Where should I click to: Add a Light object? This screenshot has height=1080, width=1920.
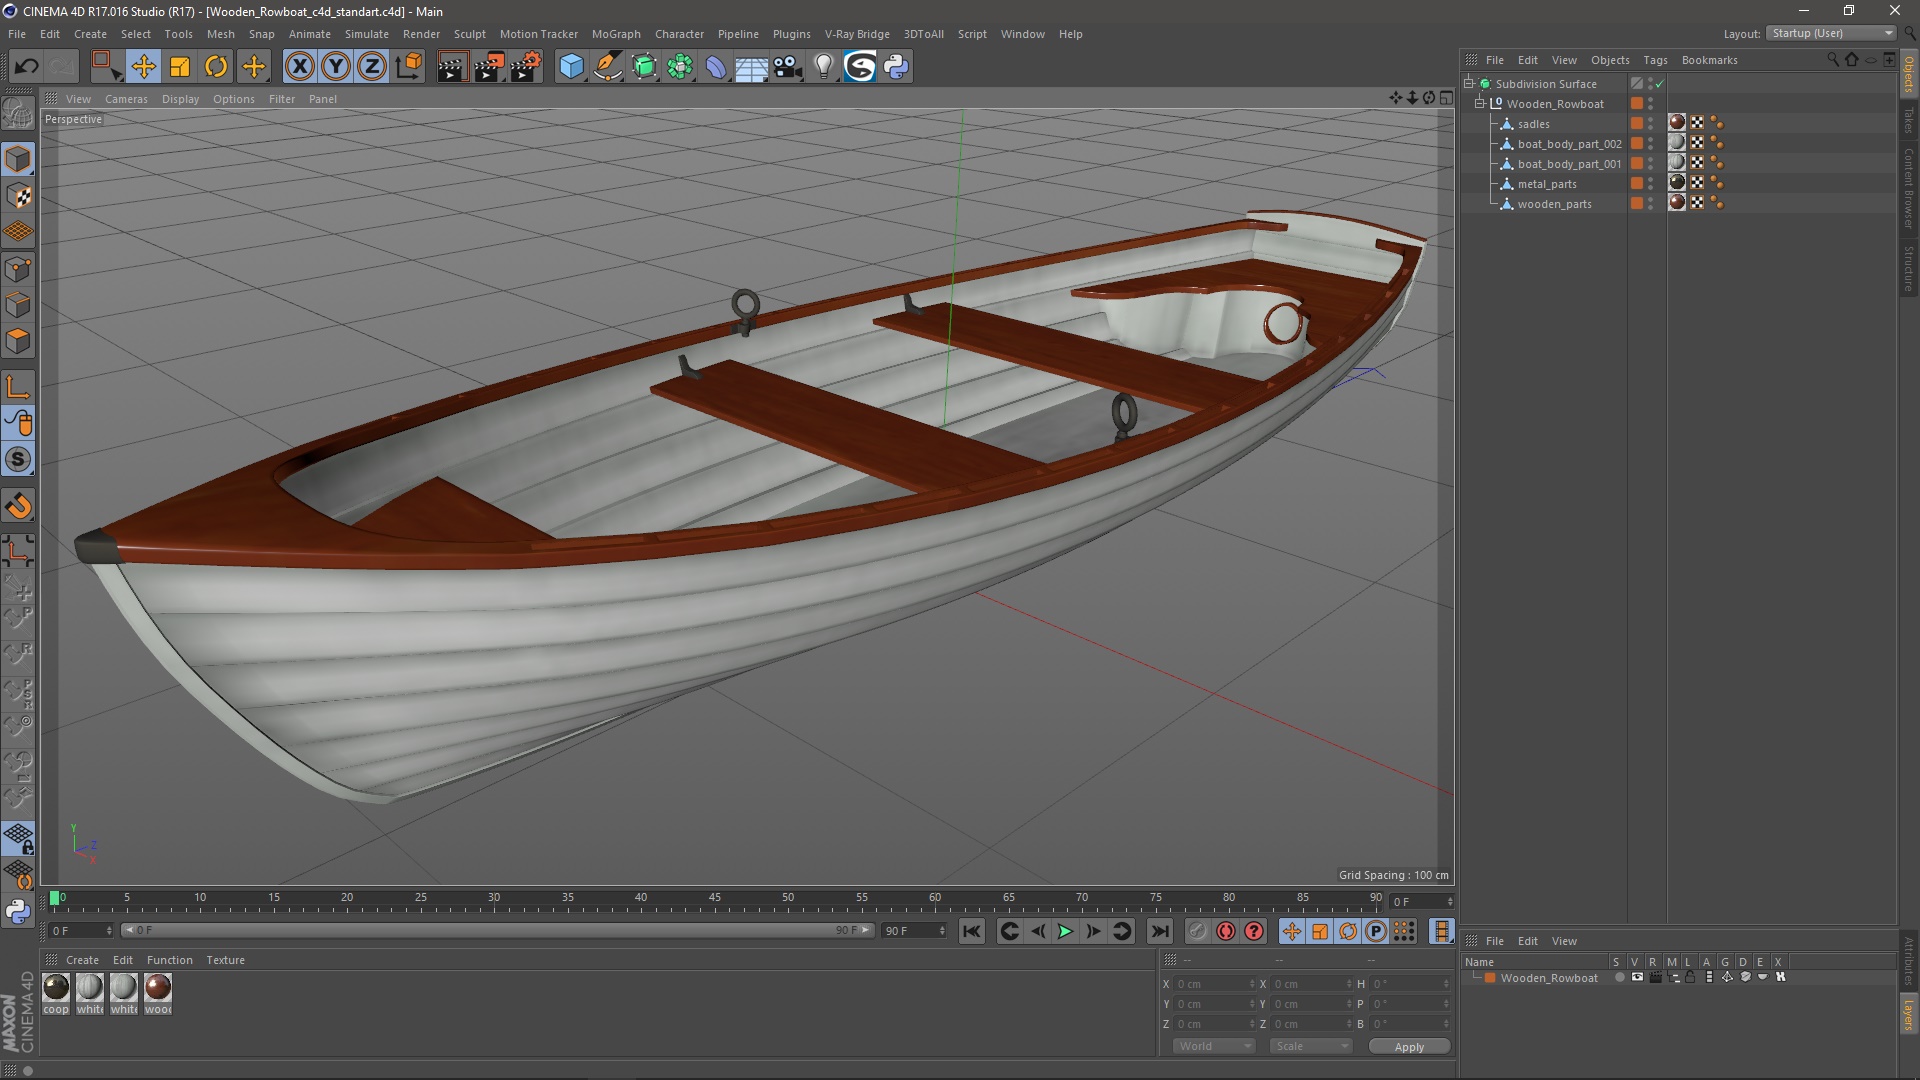pyautogui.click(x=823, y=67)
